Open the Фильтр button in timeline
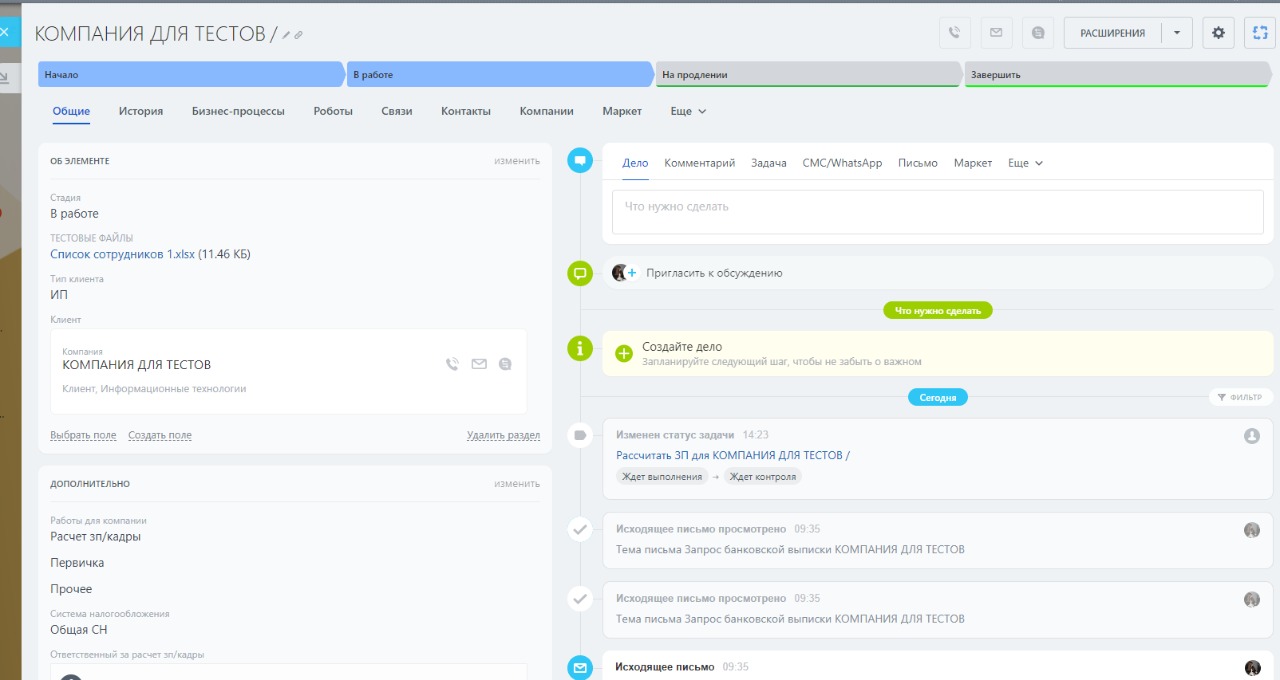The image size is (1280, 680). tap(1240, 397)
